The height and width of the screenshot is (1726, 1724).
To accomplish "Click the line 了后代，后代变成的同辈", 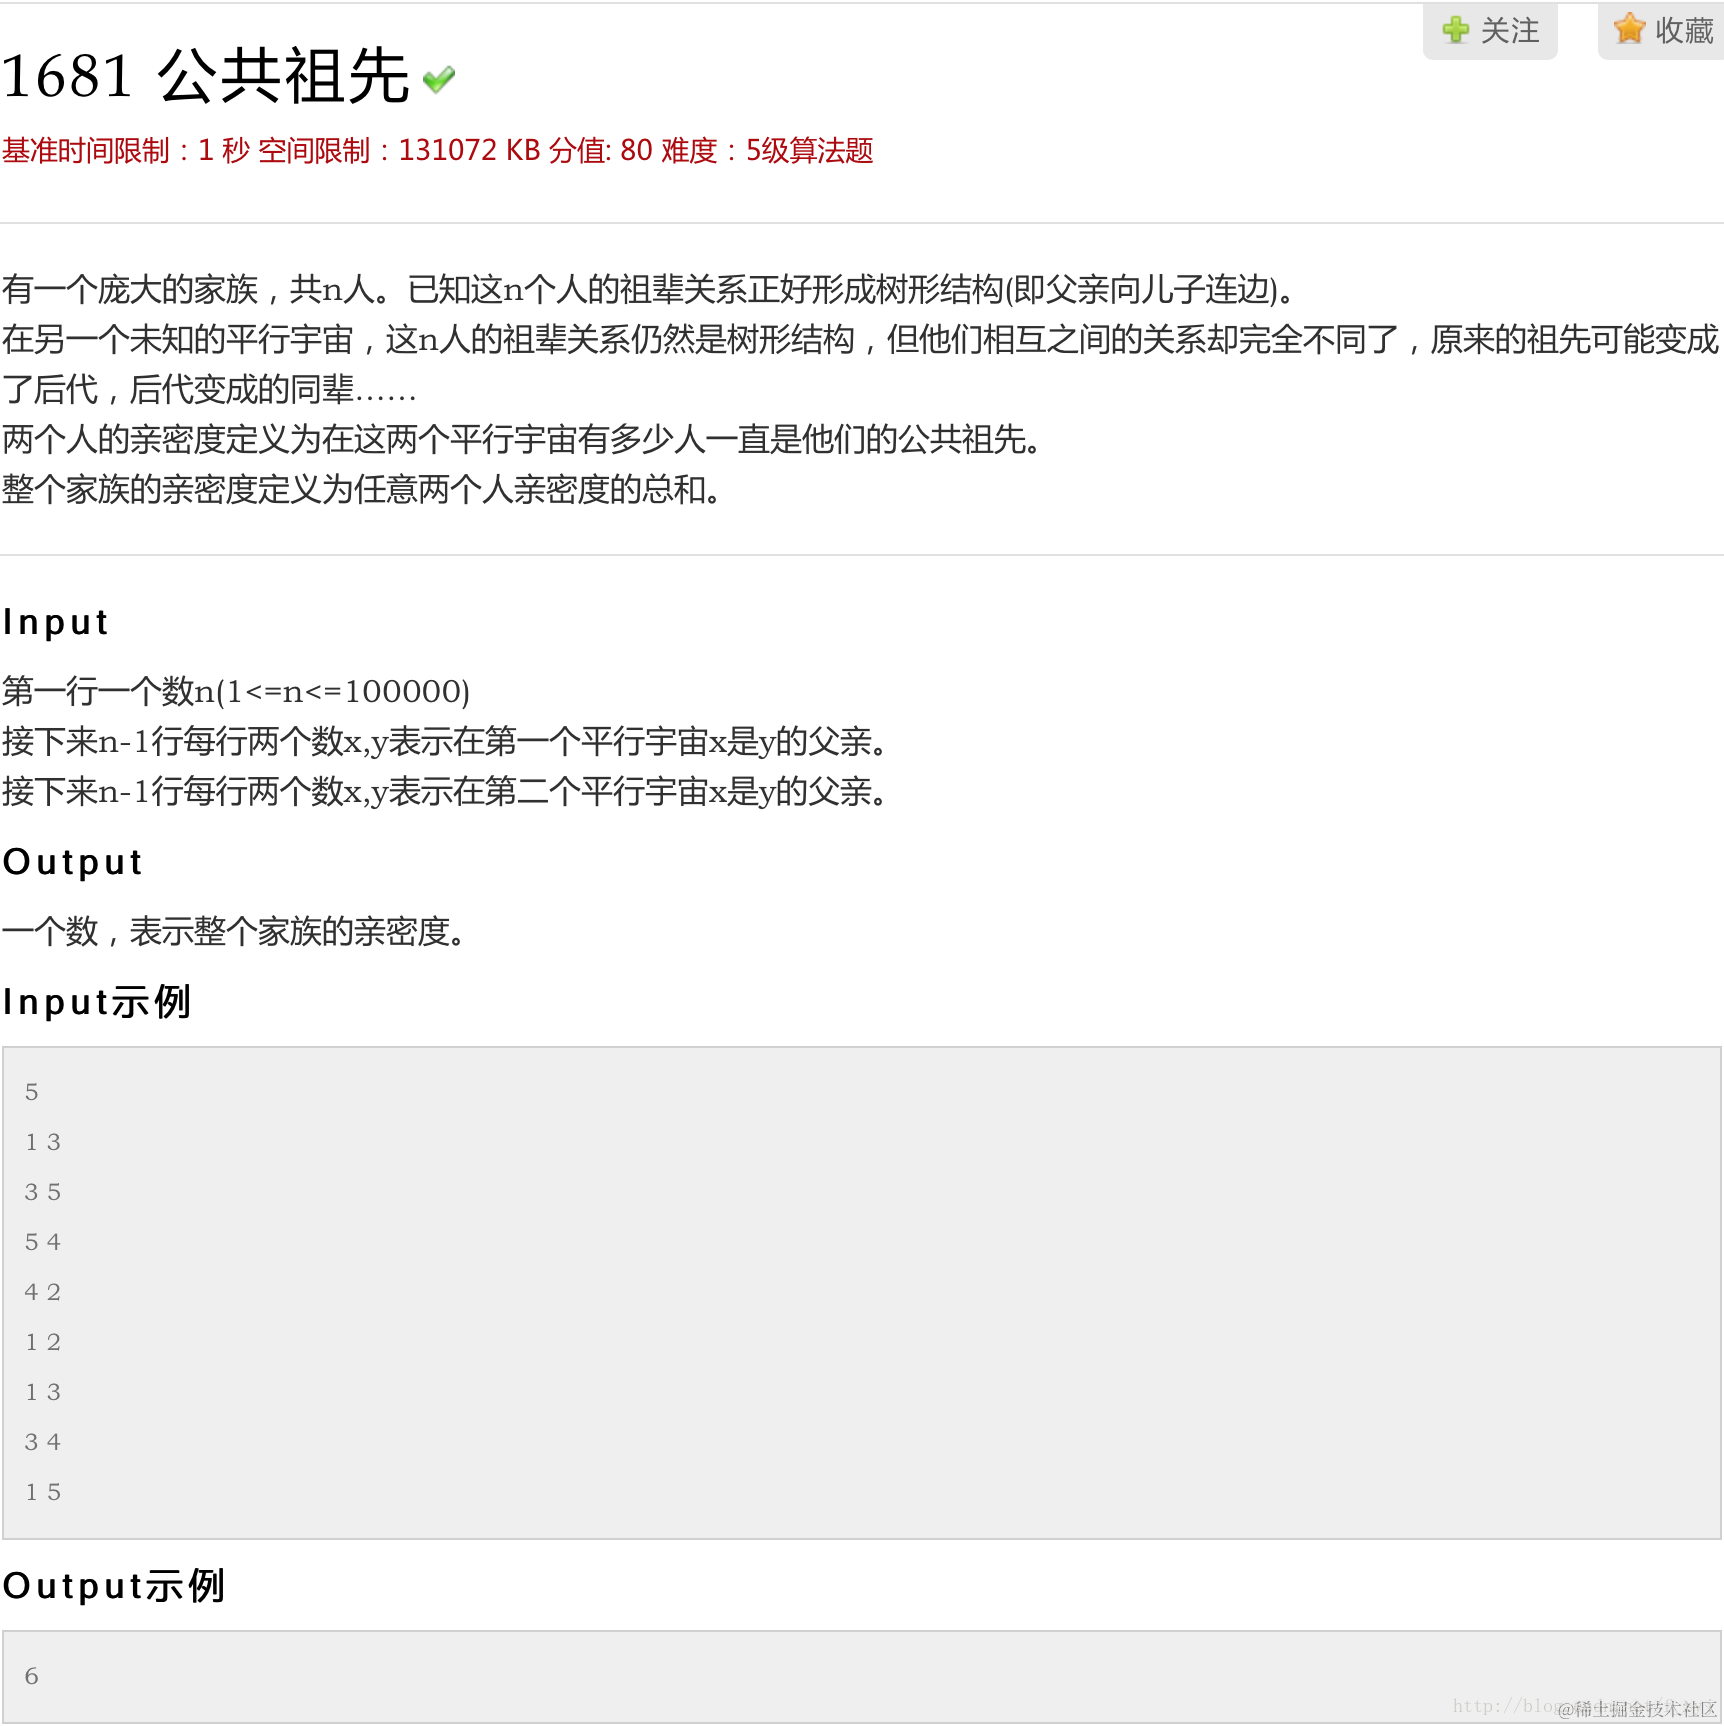I will [x=209, y=390].
